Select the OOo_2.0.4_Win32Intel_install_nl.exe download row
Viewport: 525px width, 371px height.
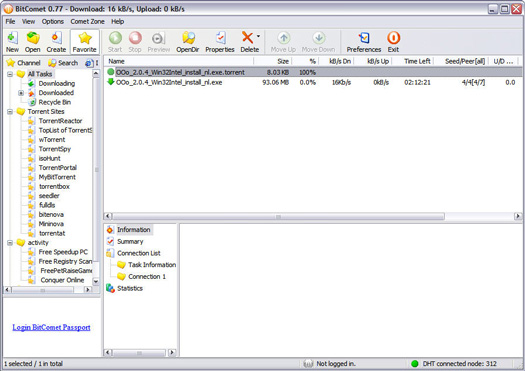[x=313, y=82]
